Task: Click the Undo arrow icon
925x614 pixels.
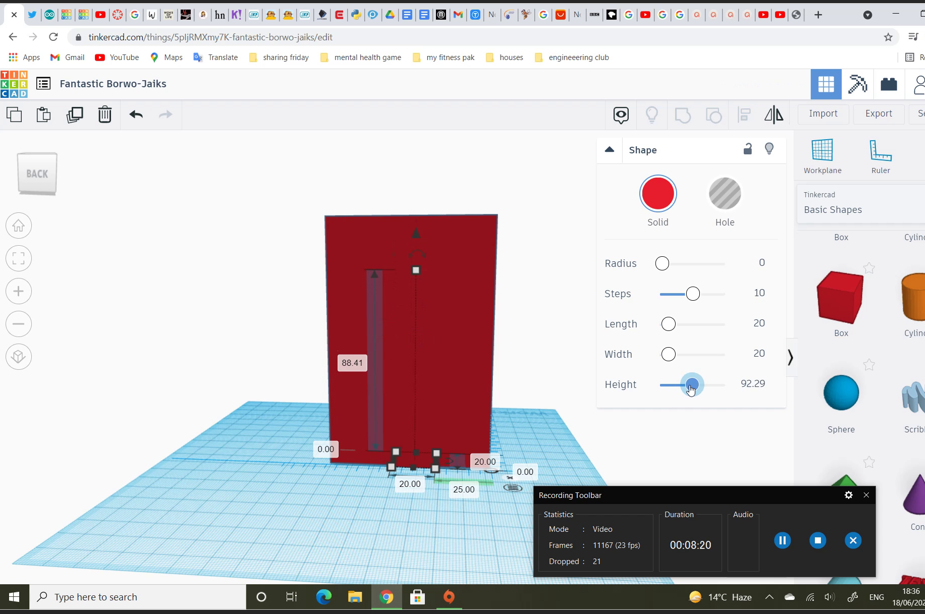Action: 136,115
